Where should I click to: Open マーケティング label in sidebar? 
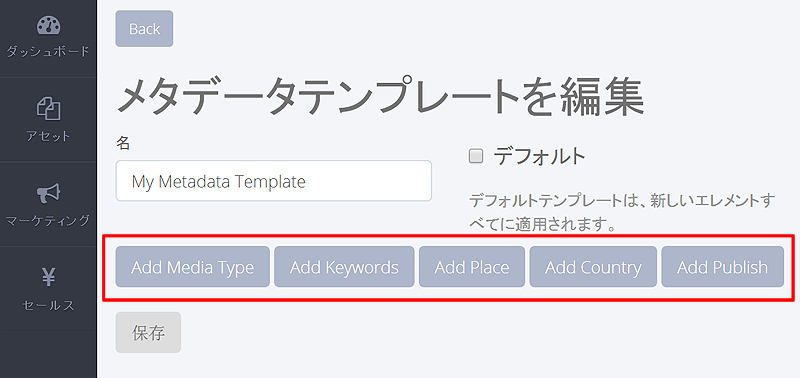tap(48, 220)
